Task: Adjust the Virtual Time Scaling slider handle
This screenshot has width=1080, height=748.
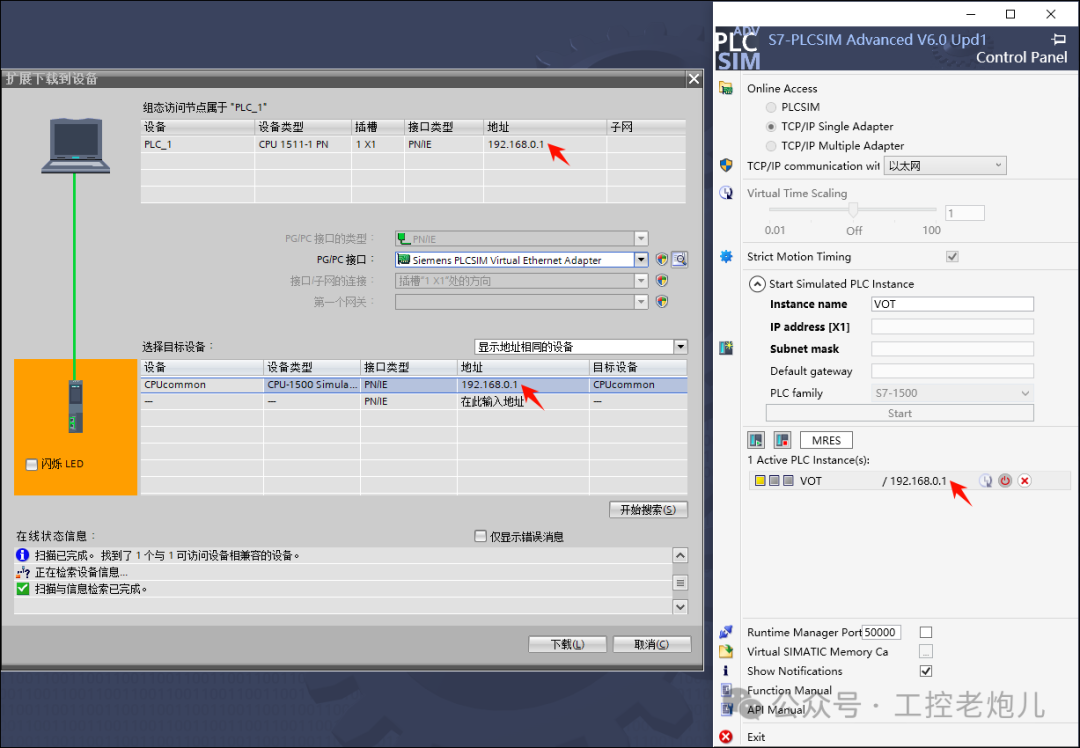Action: coord(853,209)
